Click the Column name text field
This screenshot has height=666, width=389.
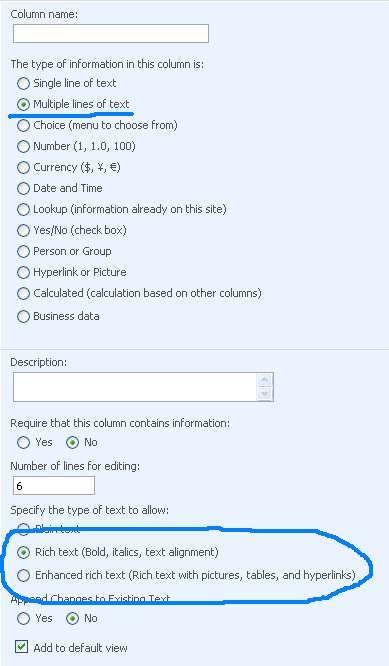(111, 34)
